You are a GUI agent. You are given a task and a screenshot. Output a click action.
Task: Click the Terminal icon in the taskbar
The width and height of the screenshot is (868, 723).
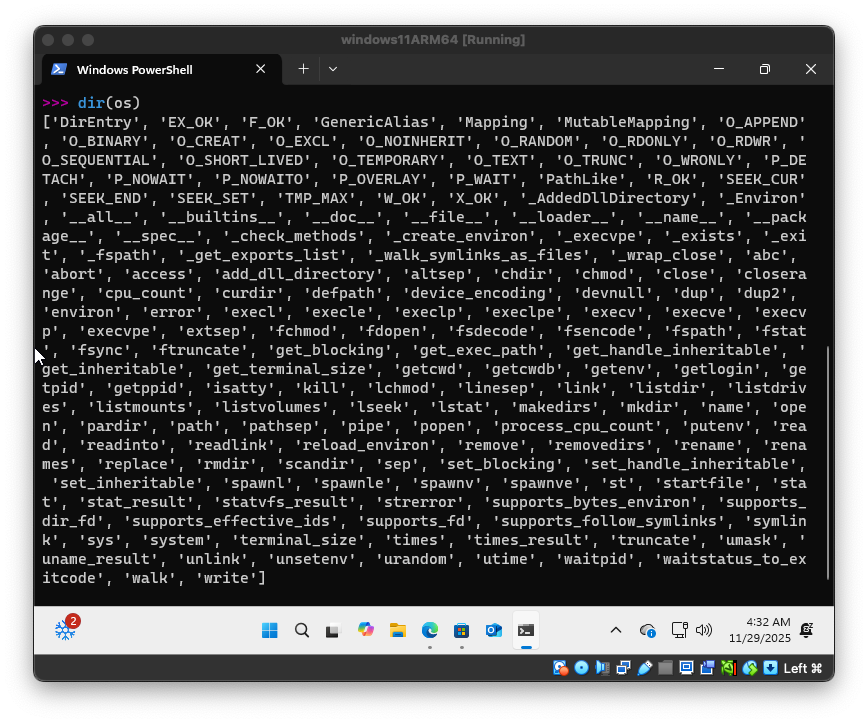click(525, 630)
